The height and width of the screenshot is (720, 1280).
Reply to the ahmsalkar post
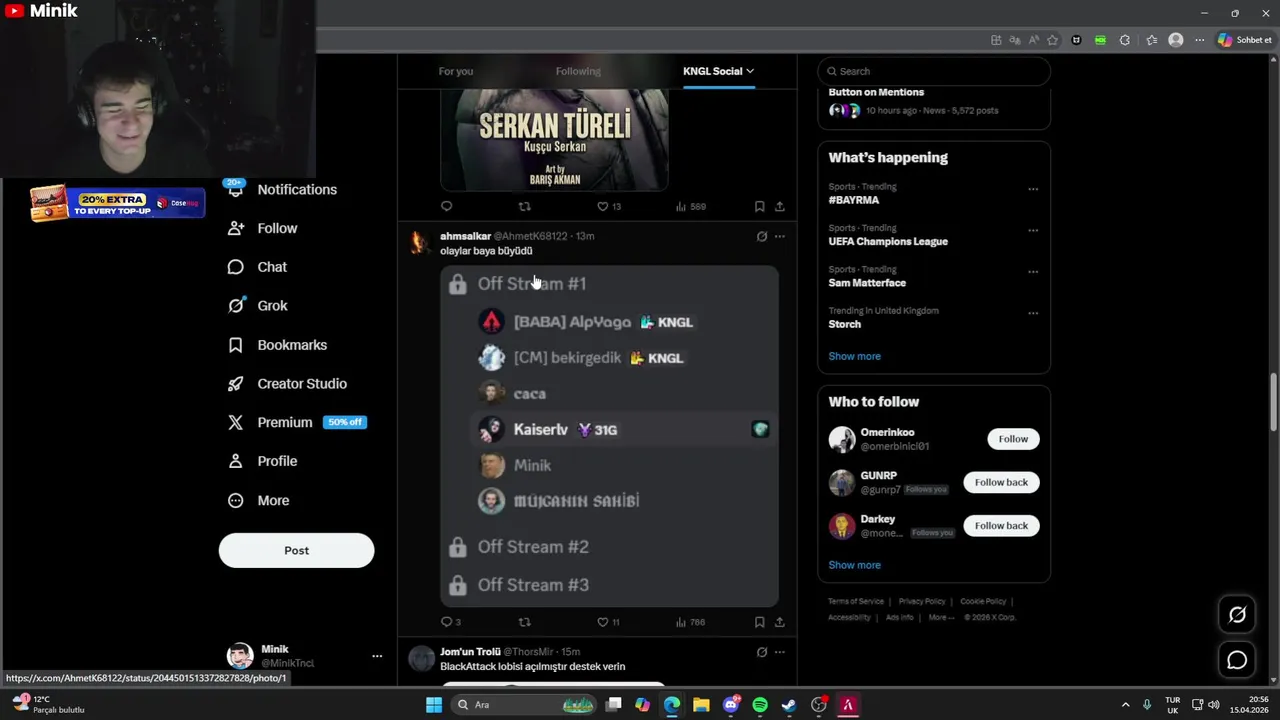coord(451,622)
